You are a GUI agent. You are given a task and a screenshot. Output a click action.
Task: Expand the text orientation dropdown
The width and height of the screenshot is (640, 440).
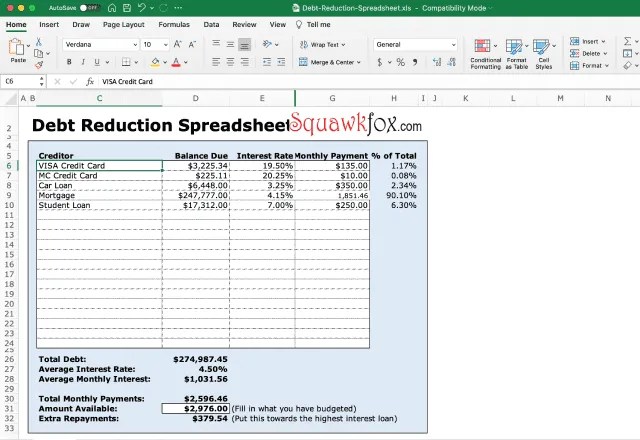pyautogui.click(x=277, y=44)
